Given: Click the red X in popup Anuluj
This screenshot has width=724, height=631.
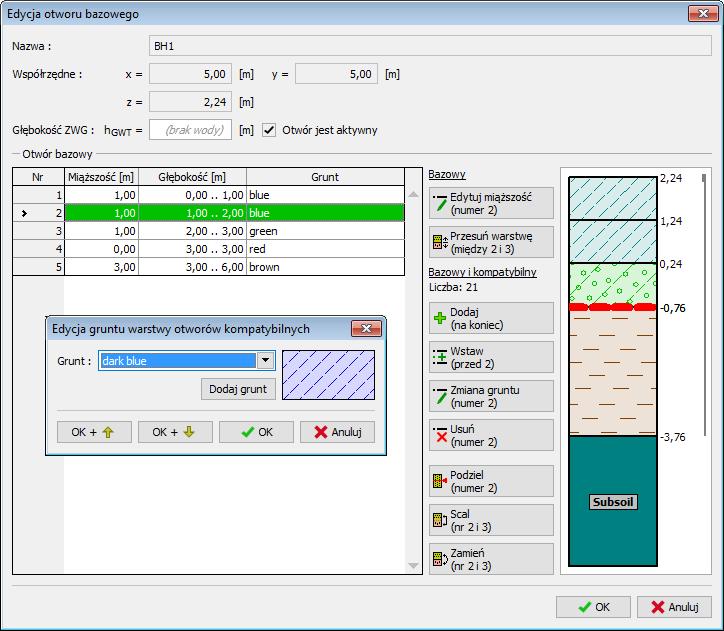Looking at the screenshot, I should coord(320,432).
